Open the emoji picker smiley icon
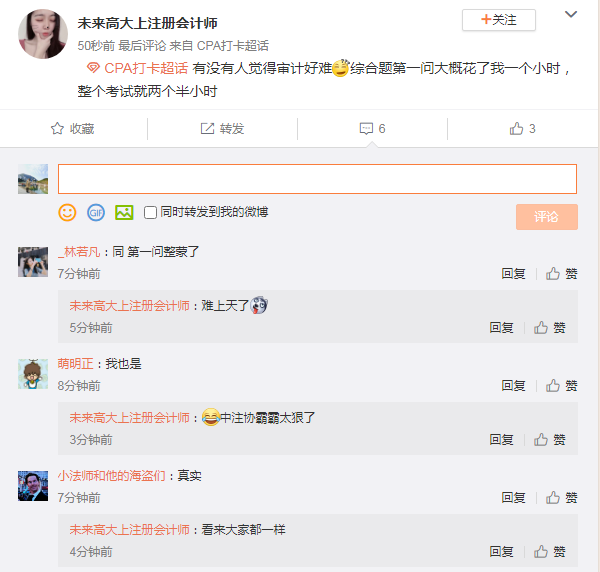Viewport: 600px width, 572px height. pos(67,212)
